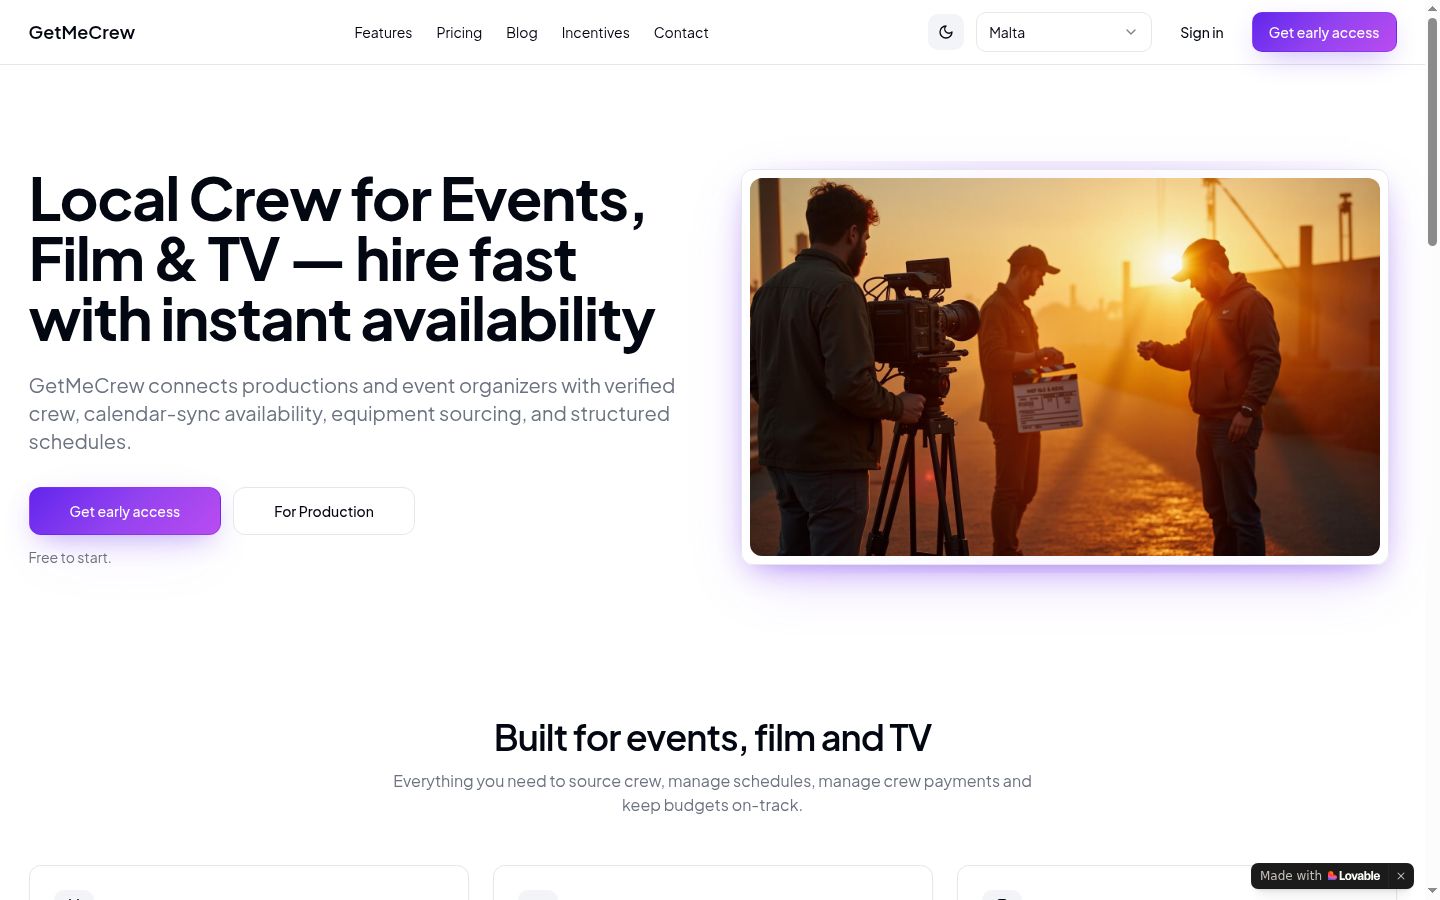Viewport: 1440px width, 900px height.
Task: Click the Sign in link
Action: pyautogui.click(x=1201, y=32)
